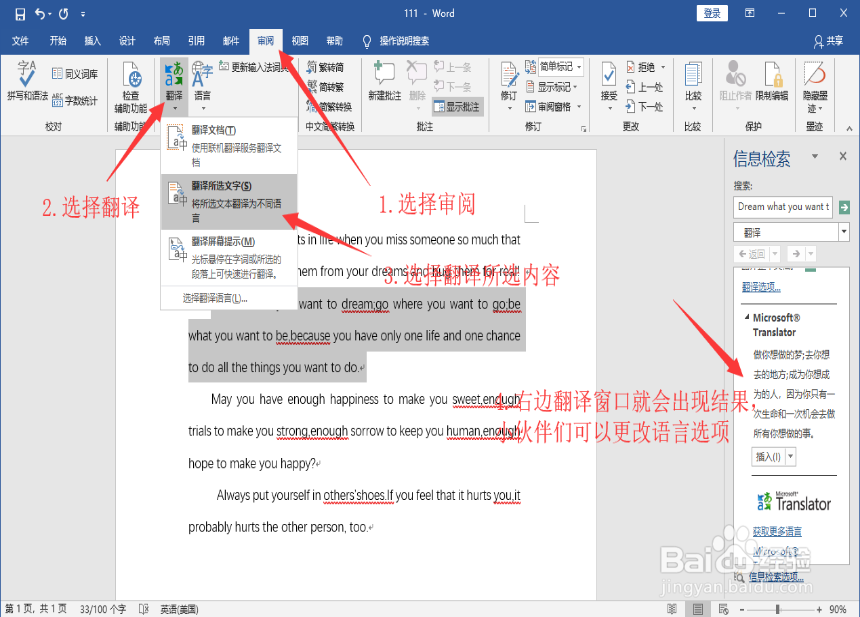
Task: Open the 翻译选项 link
Action: tap(761, 287)
